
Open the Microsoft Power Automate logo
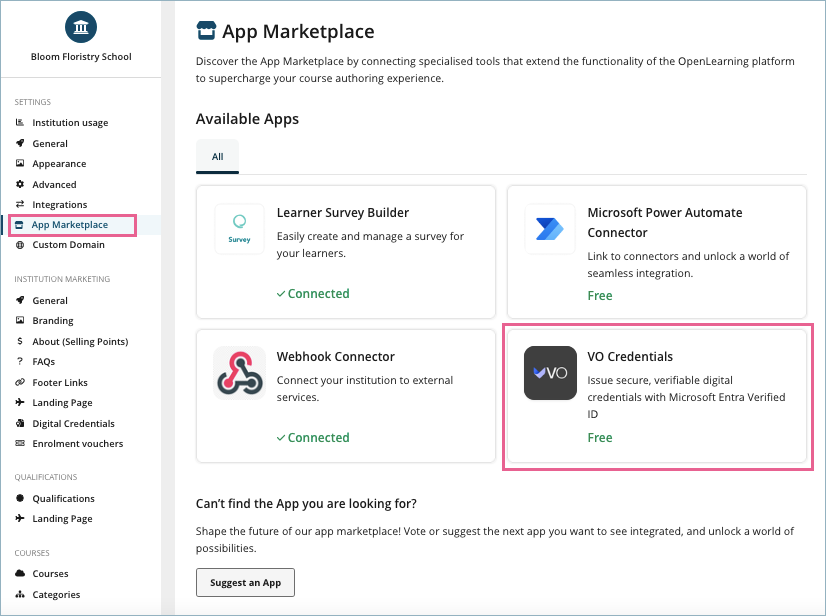550,229
